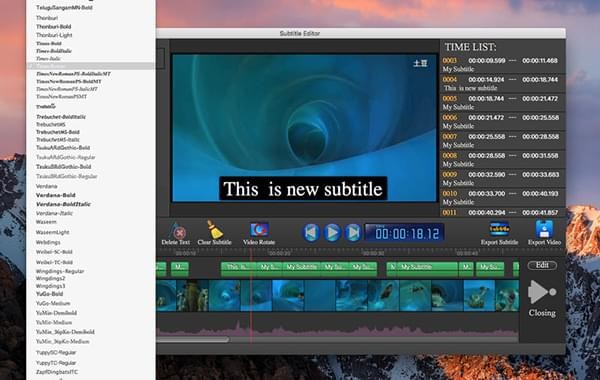
Task: Select time list entry 0006
Action: click(x=502, y=122)
